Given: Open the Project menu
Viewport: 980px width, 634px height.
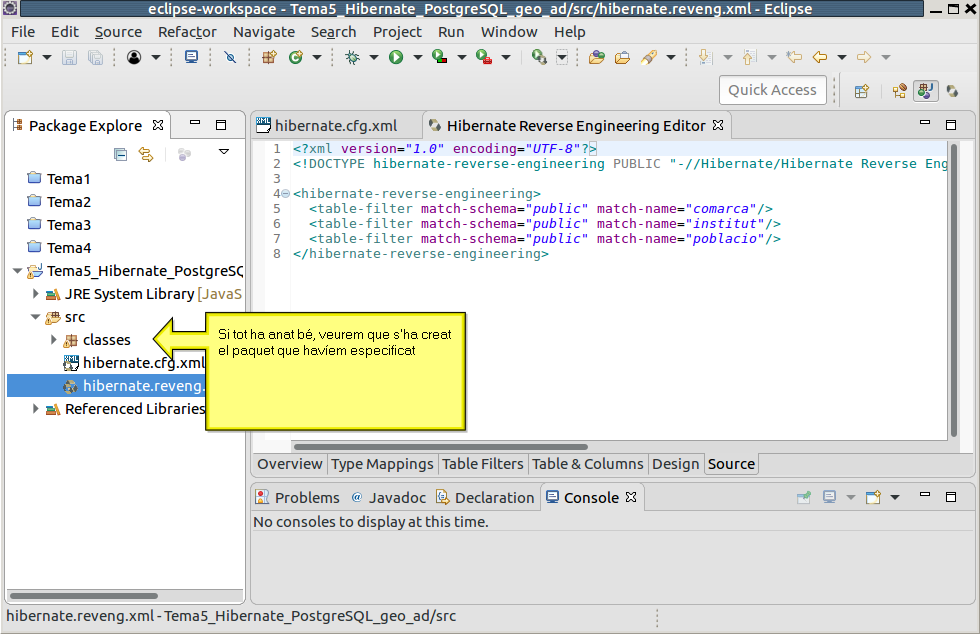Looking at the screenshot, I should click(397, 32).
